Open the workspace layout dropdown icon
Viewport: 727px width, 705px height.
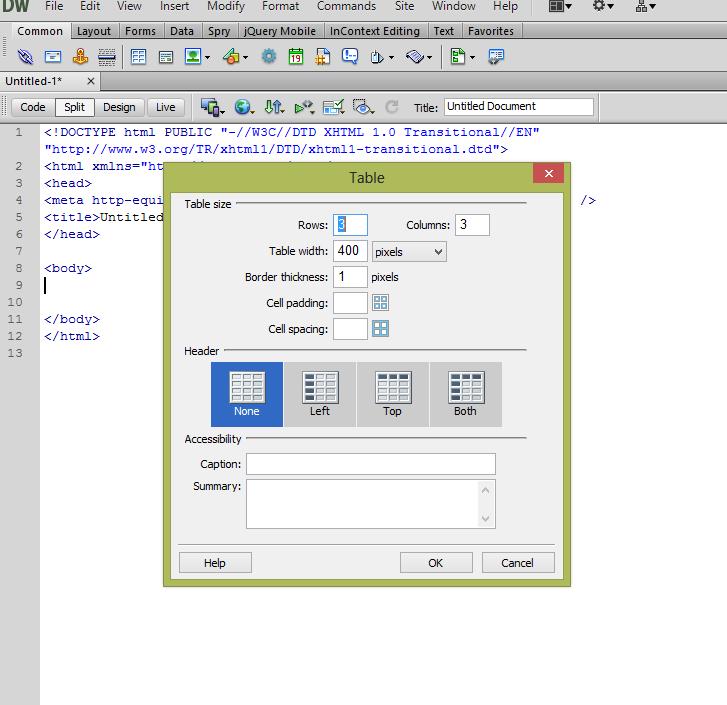point(560,6)
